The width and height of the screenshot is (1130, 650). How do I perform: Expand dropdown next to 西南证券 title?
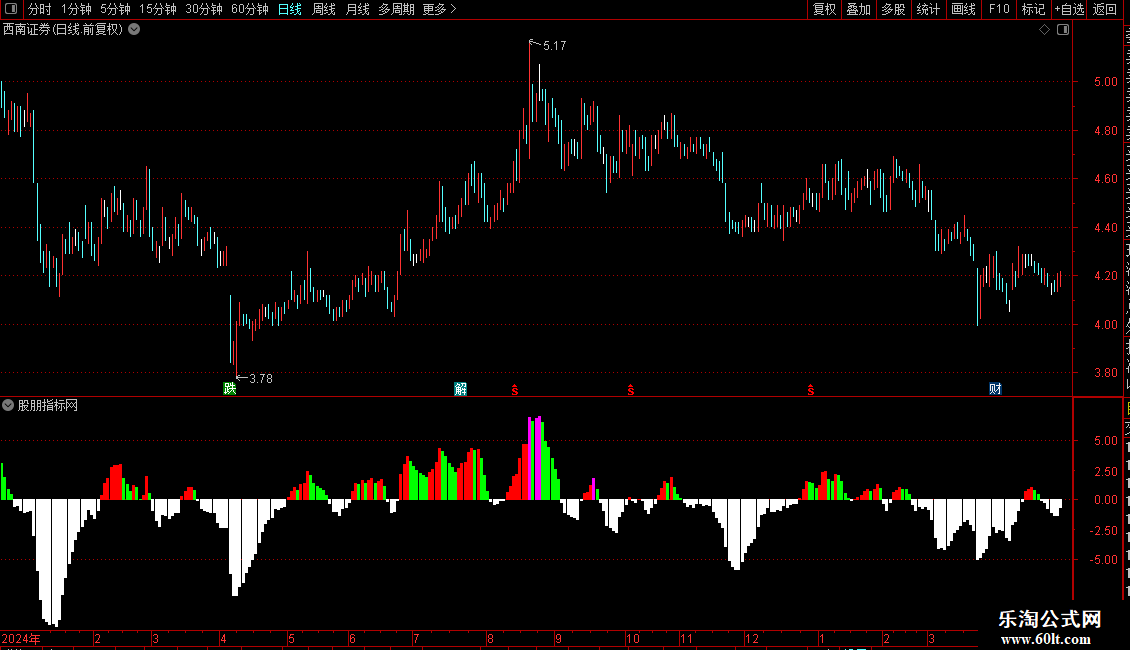pos(134,30)
